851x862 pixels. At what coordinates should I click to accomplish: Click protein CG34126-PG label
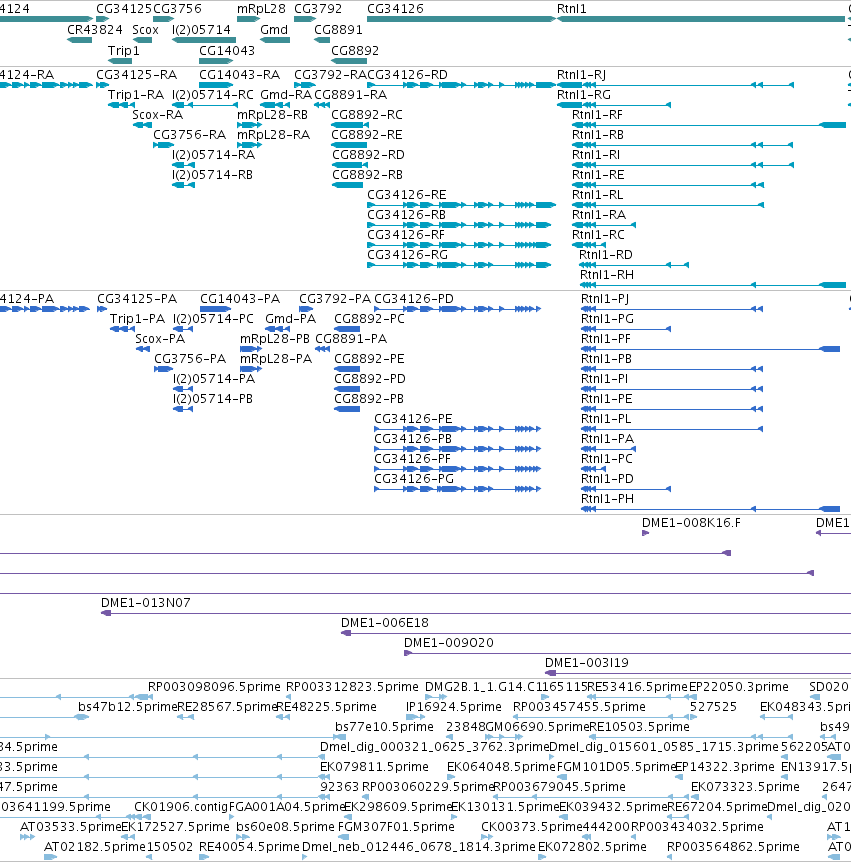pos(414,479)
